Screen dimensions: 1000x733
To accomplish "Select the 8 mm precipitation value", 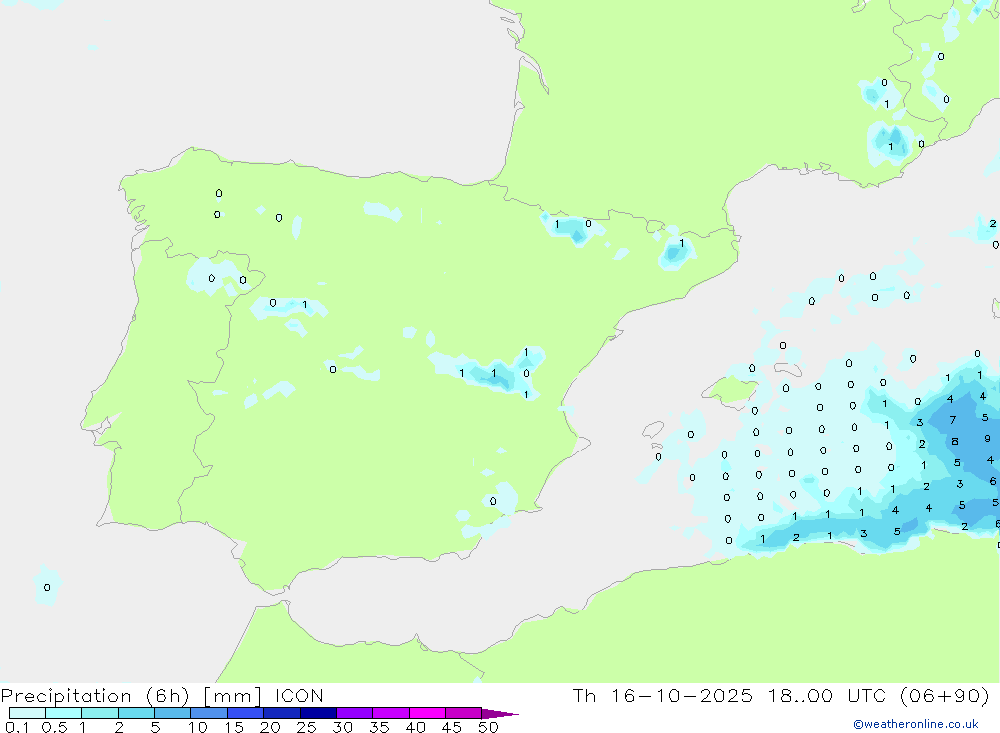I will [955, 441].
